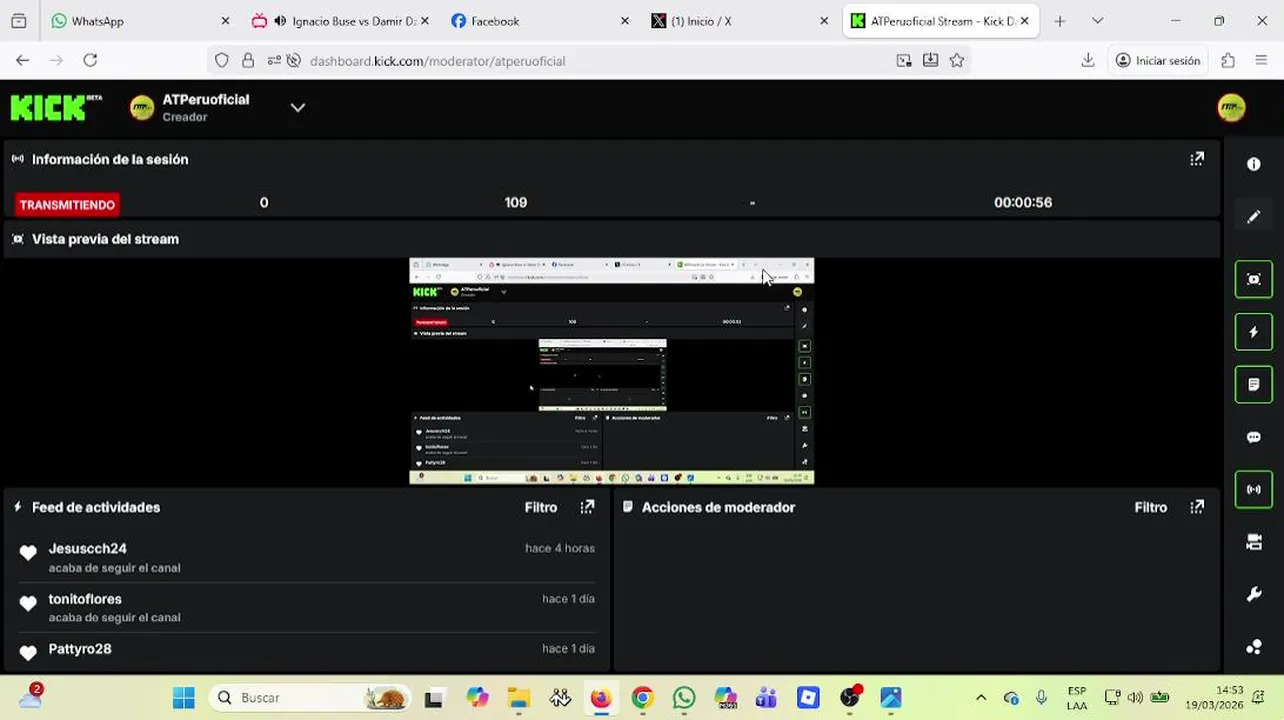The image size is (1284, 720).
Task: Switch to the Ignacio Buse vs Damir tab
Action: [x=340, y=21]
